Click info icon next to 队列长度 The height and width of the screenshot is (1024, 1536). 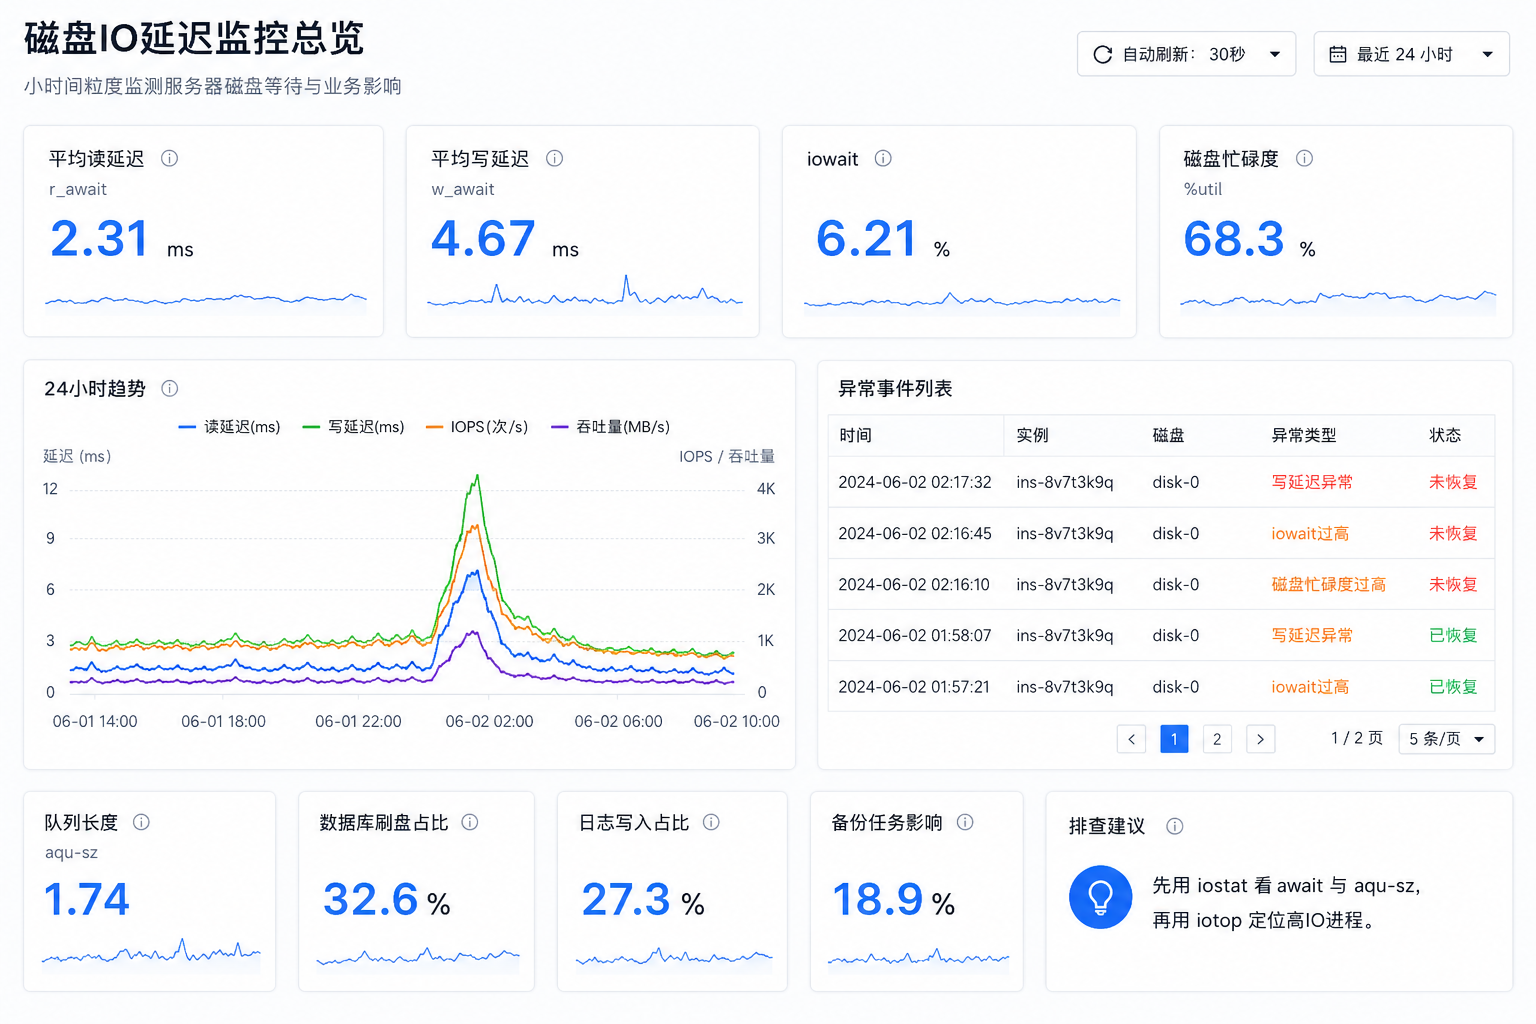(142, 822)
